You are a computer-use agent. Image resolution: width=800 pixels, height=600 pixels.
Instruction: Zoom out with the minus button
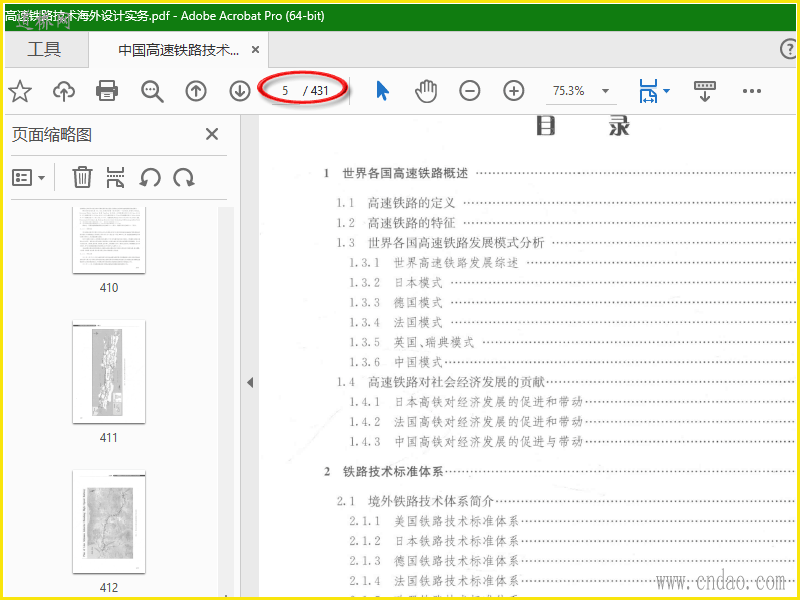click(469, 91)
